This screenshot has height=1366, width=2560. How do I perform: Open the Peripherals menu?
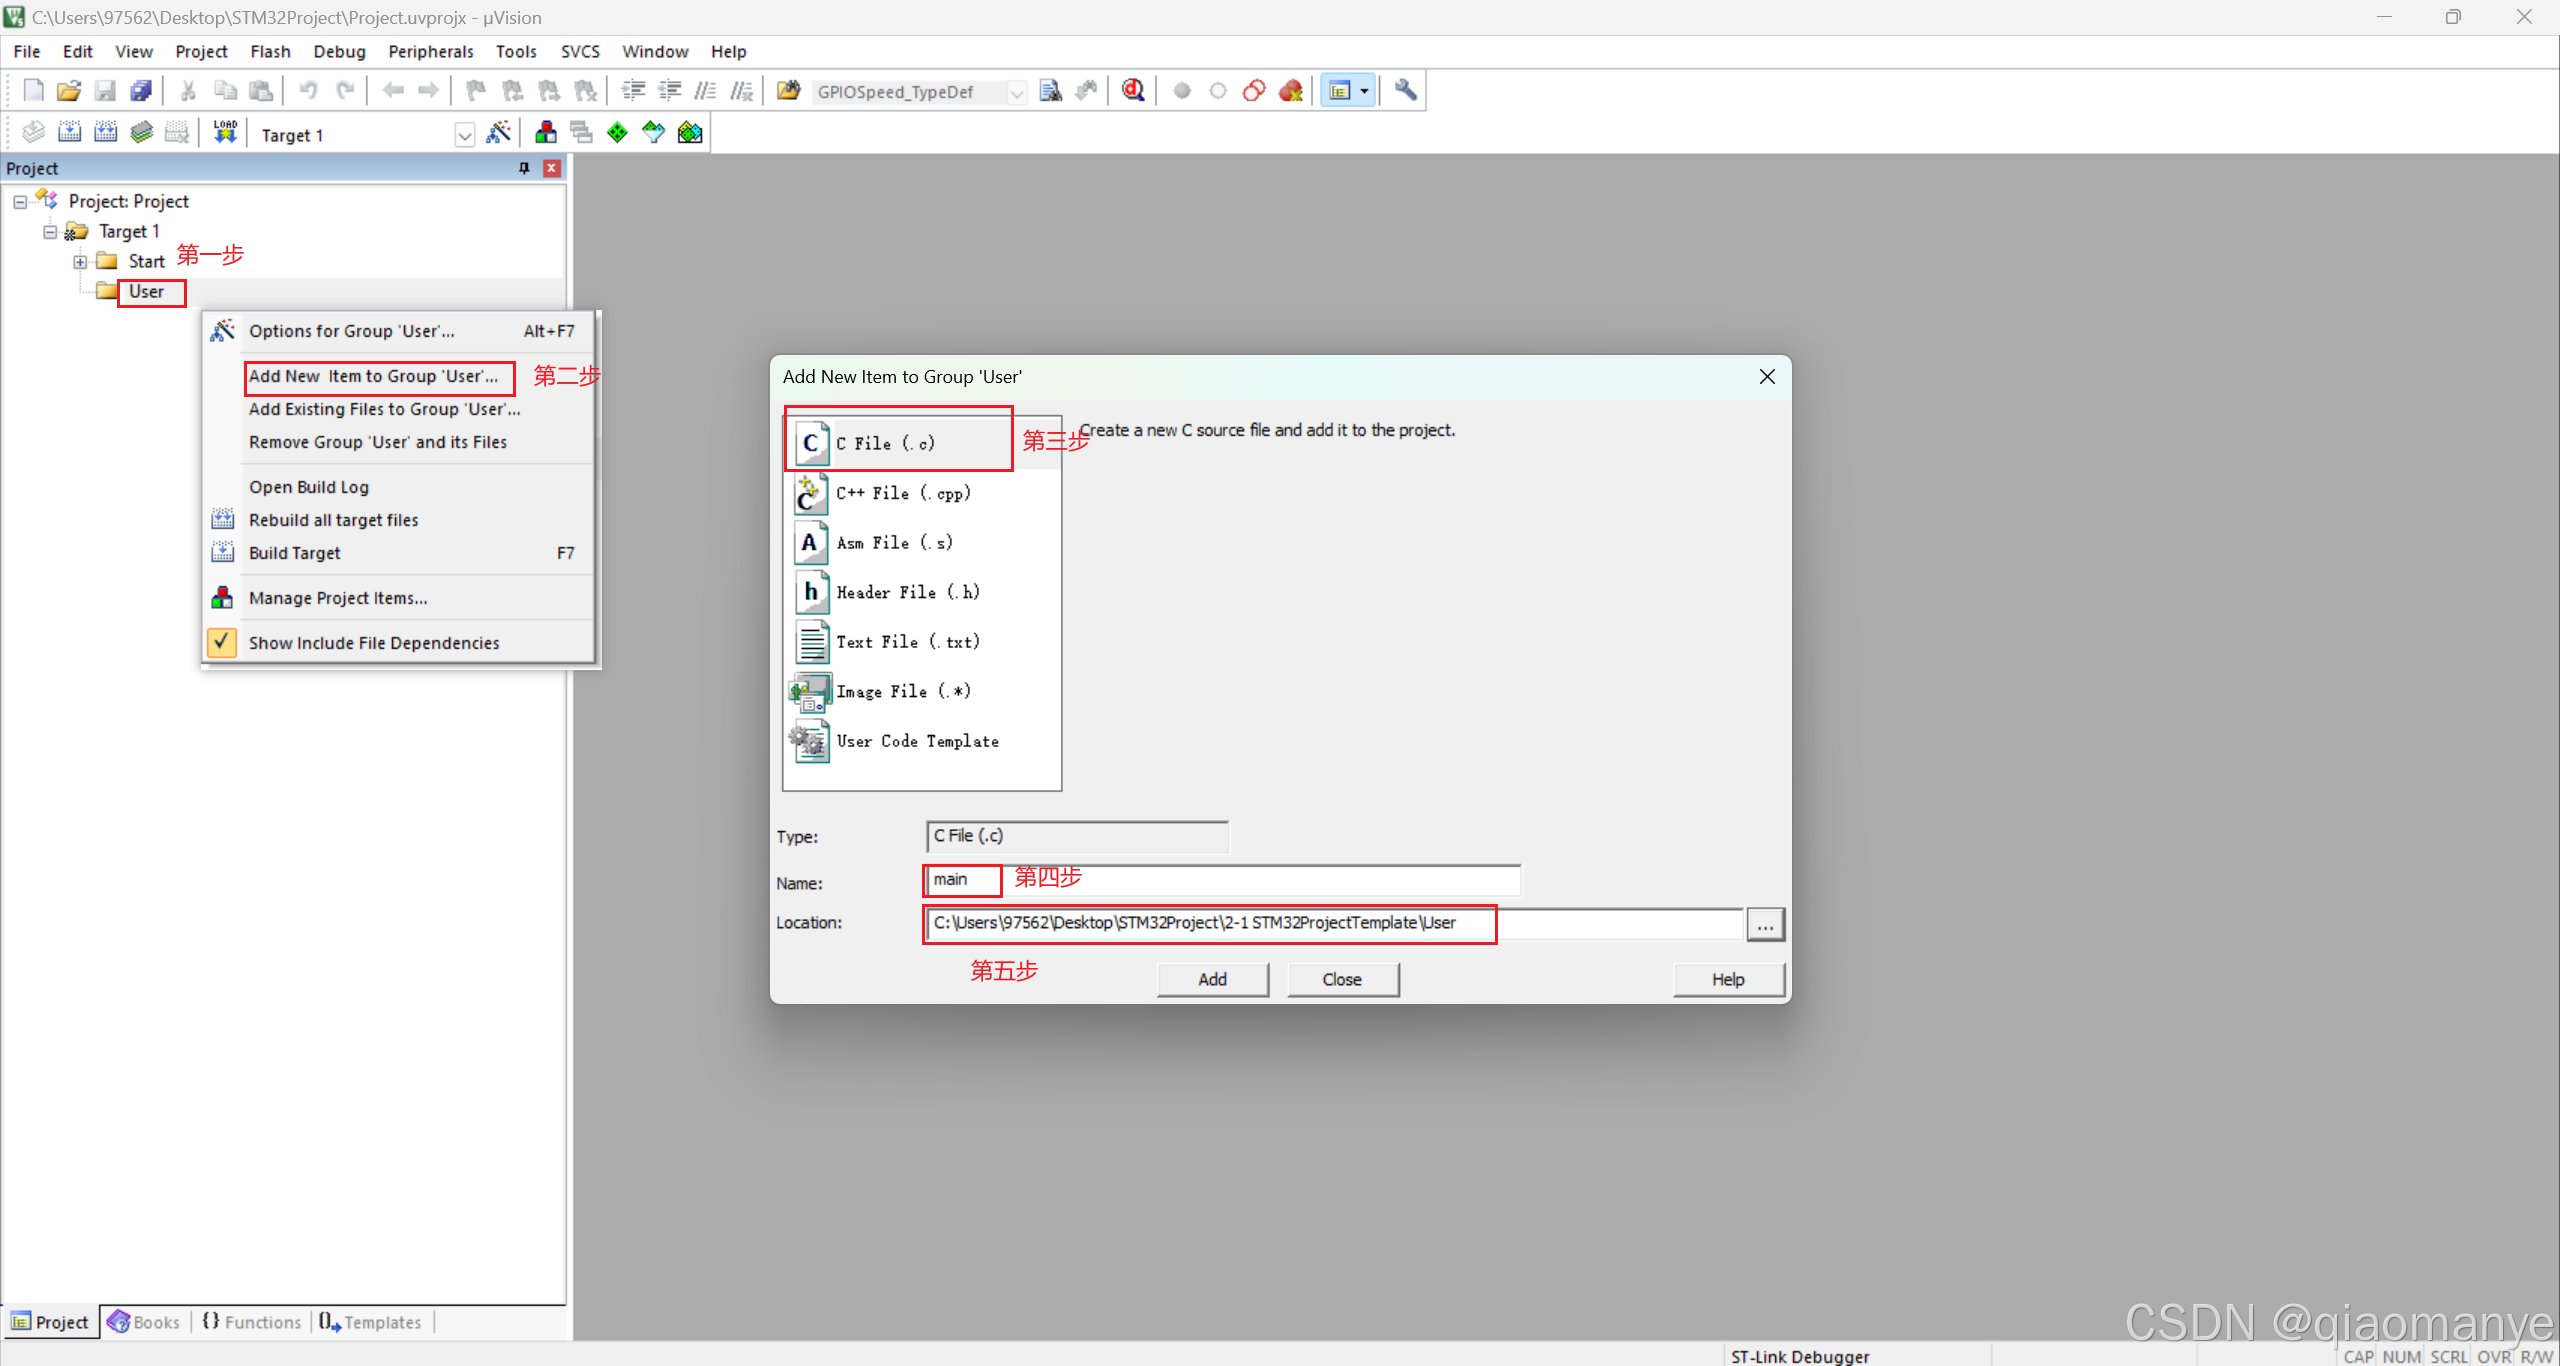click(x=430, y=51)
